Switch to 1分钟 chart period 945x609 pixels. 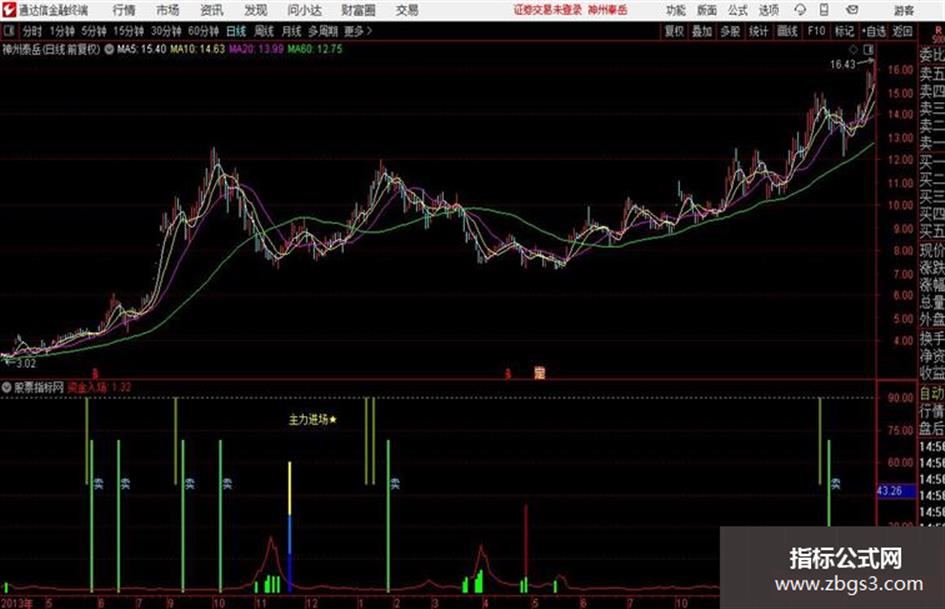(x=62, y=31)
